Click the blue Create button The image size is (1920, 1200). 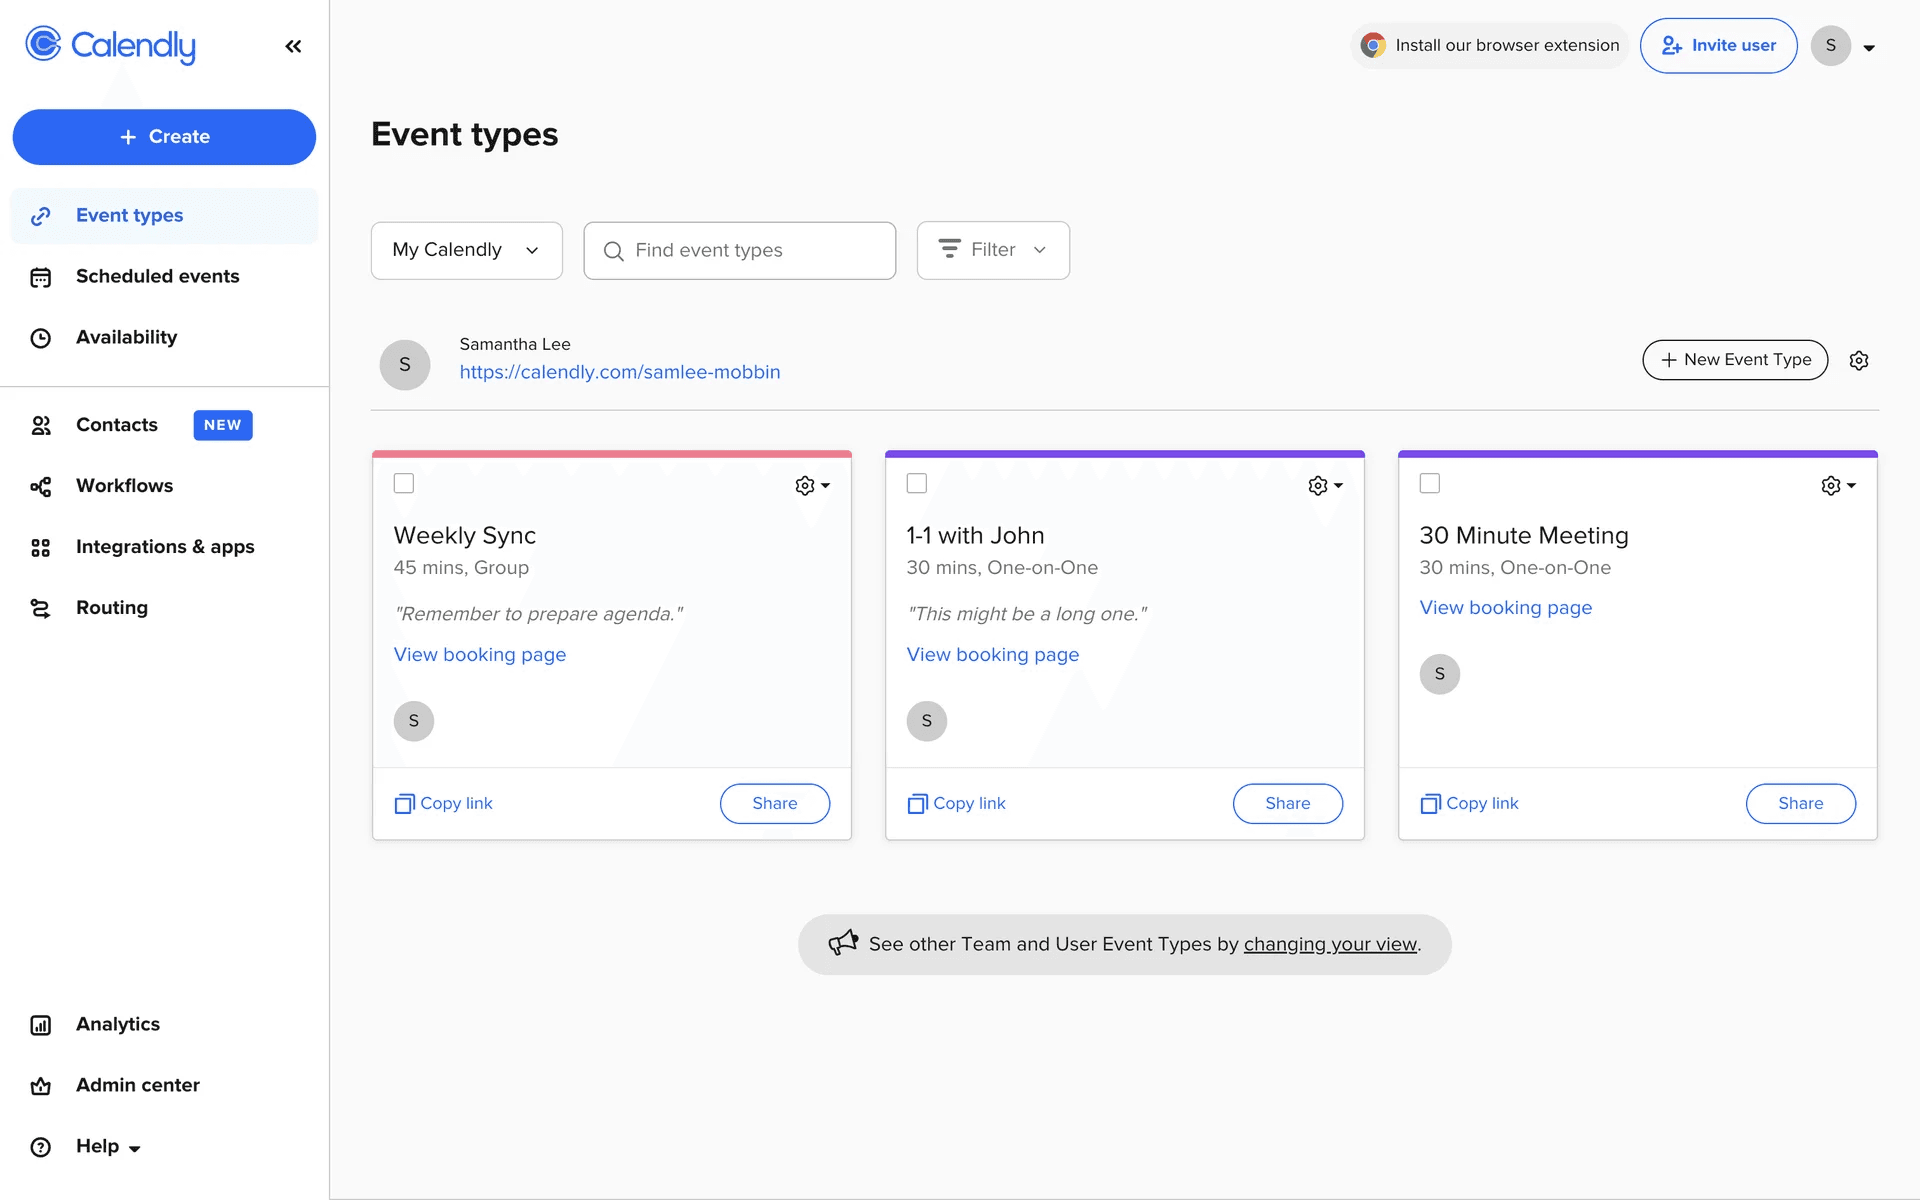164,137
